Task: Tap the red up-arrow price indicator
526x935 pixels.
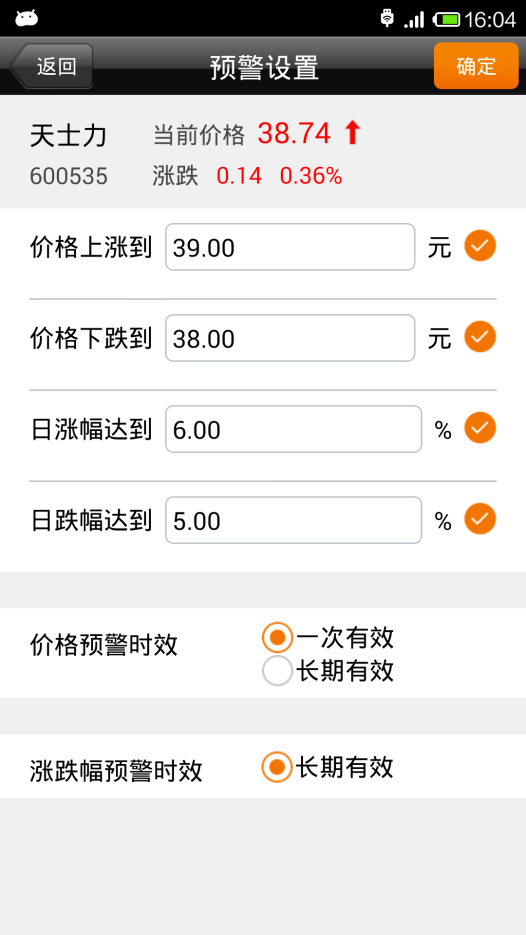Action: click(x=352, y=132)
